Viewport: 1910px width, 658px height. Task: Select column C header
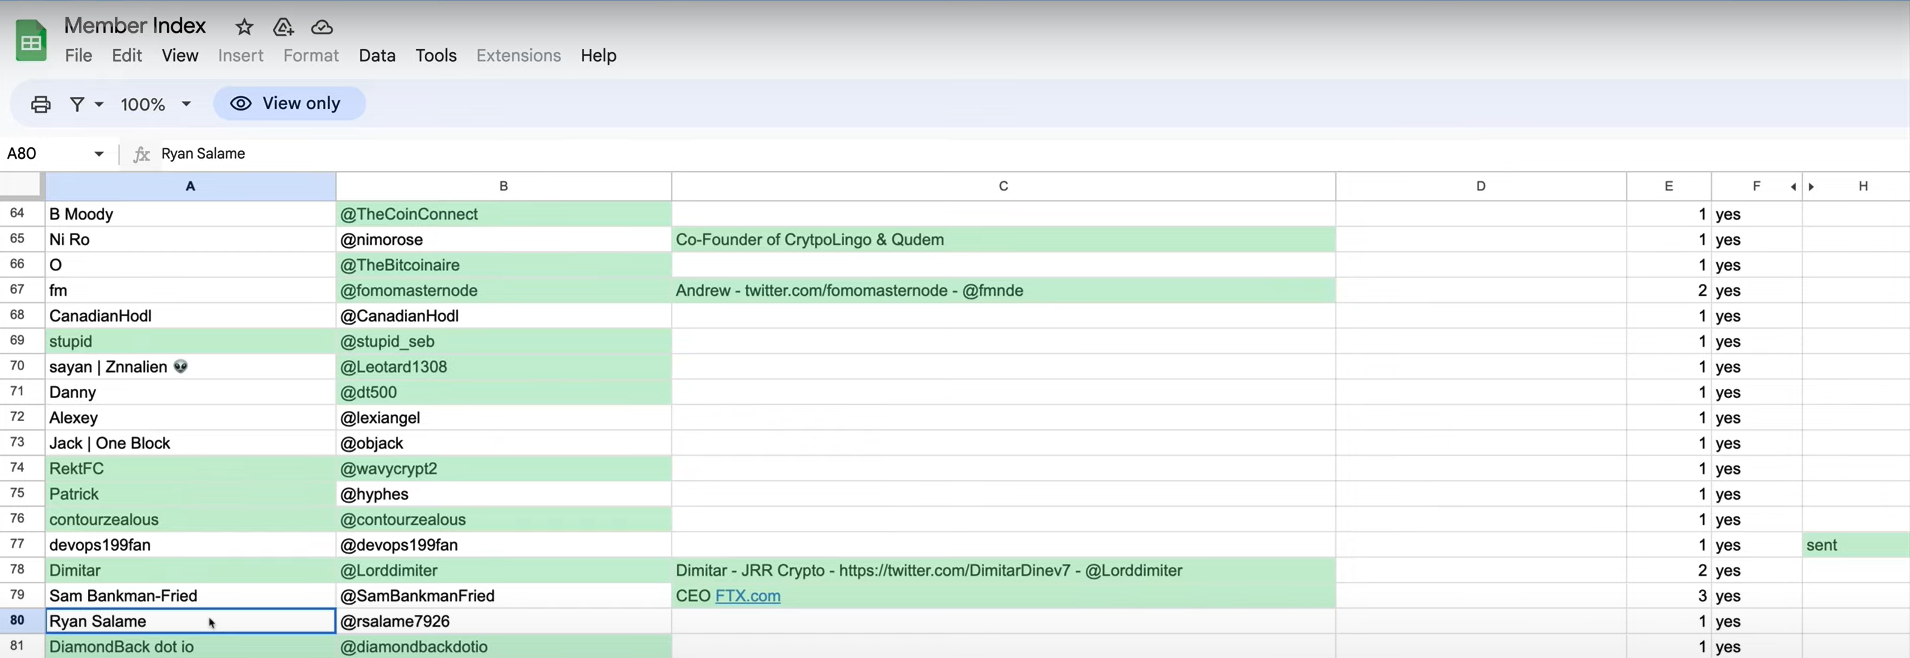[x=1003, y=186]
